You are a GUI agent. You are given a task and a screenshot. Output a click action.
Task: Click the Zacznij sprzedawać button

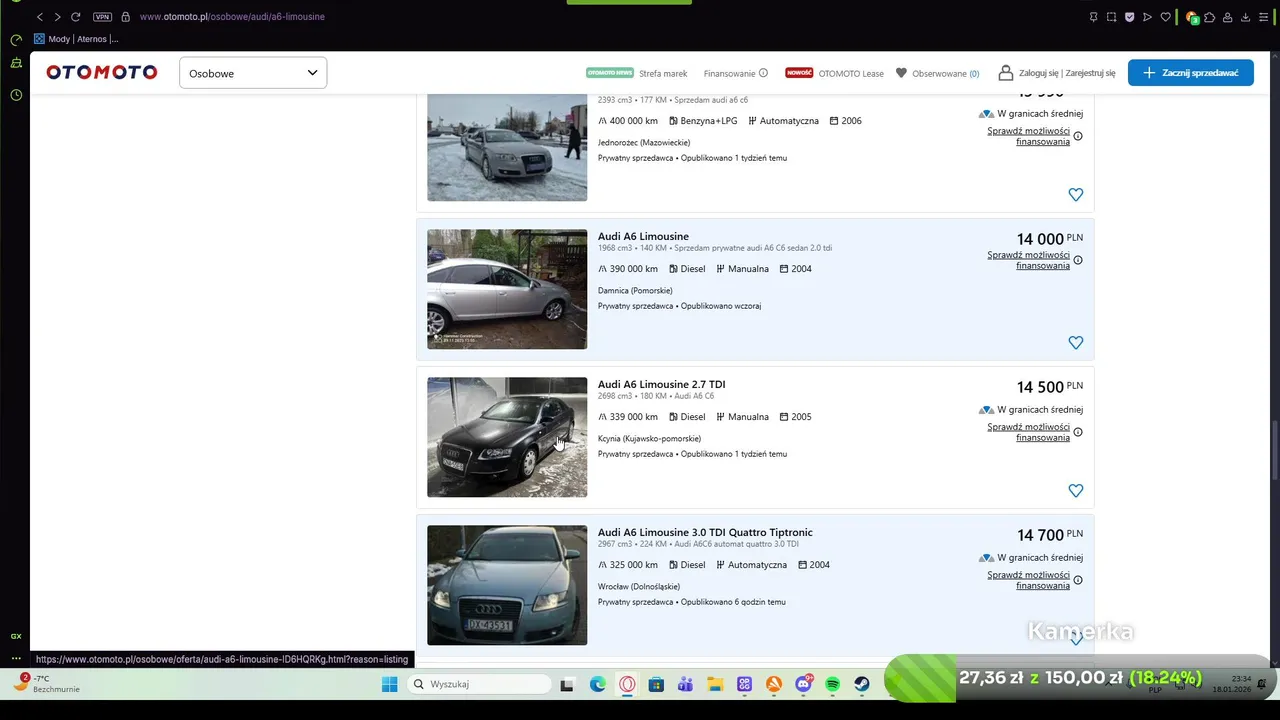click(x=1190, y=73)
